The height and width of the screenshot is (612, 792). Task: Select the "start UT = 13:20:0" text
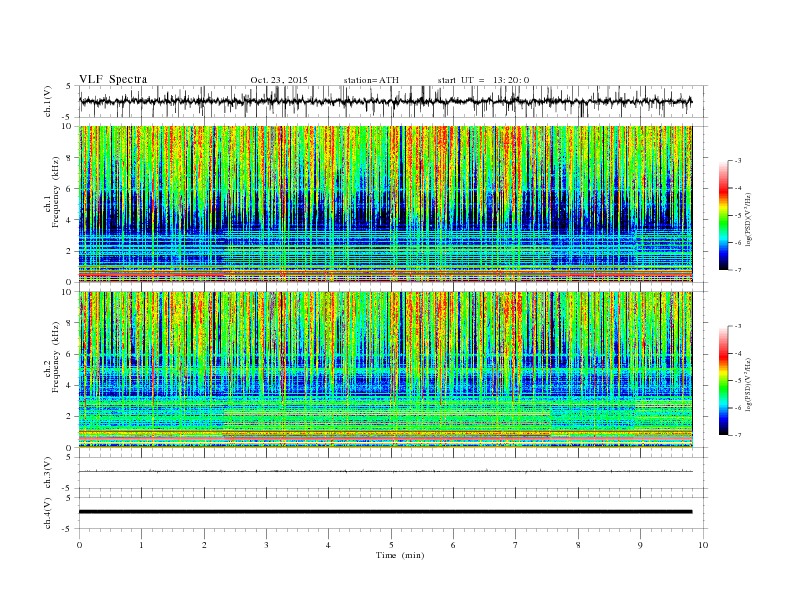(483, 80)
